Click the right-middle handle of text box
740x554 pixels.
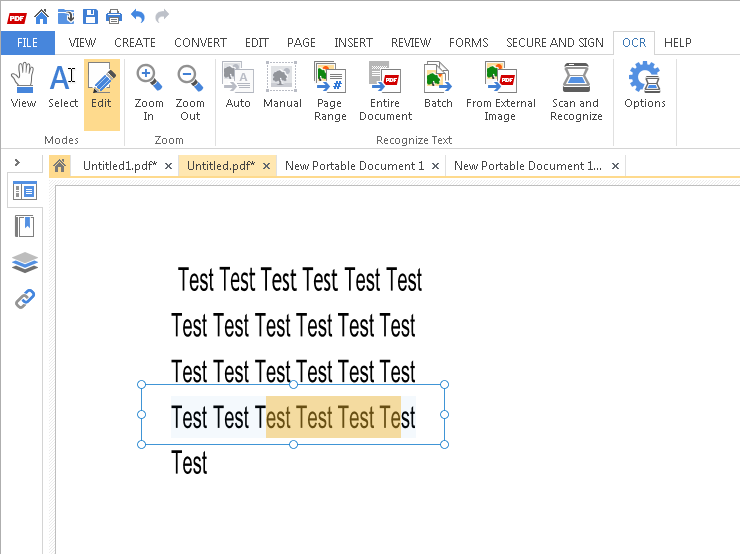click(x=444, y=415)
